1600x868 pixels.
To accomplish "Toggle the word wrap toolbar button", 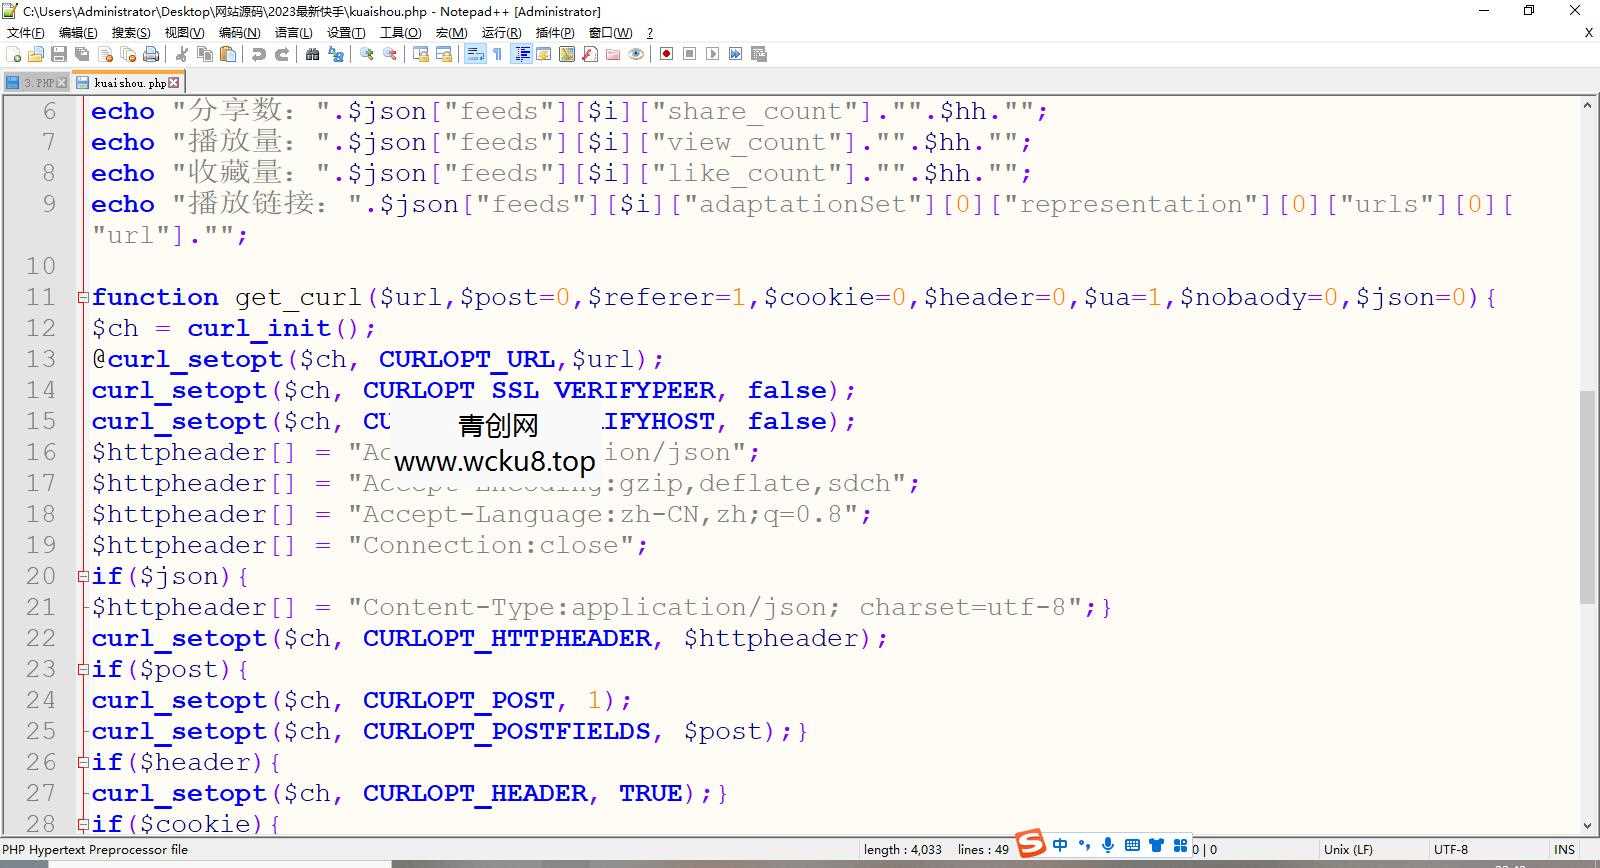I will pyautogui.click(x=475, y=54).
